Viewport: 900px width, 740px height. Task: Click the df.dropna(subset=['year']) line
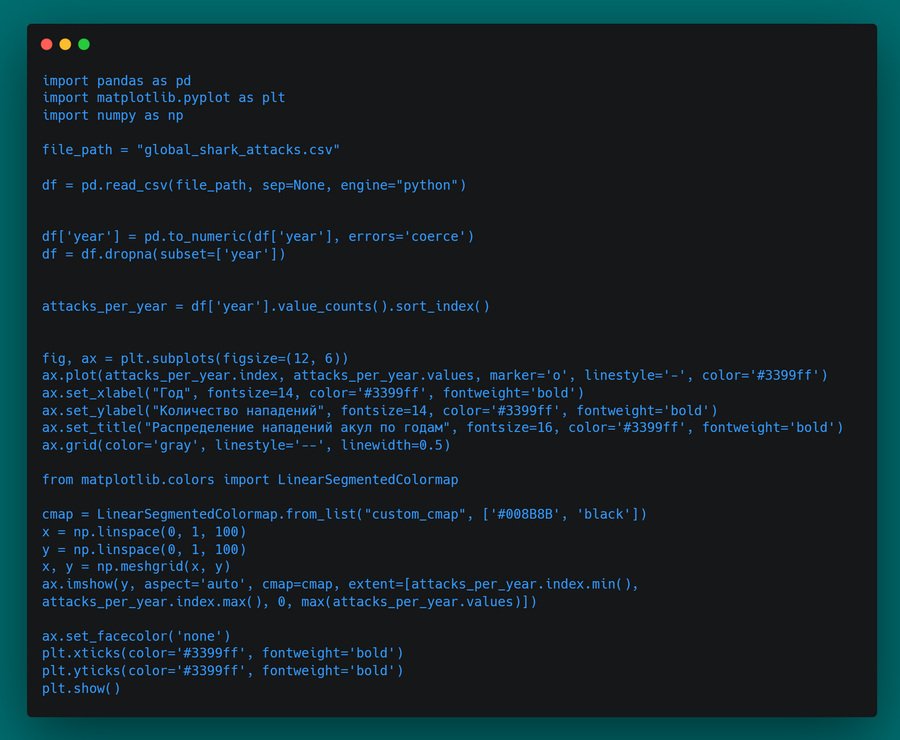pos(164,254)
